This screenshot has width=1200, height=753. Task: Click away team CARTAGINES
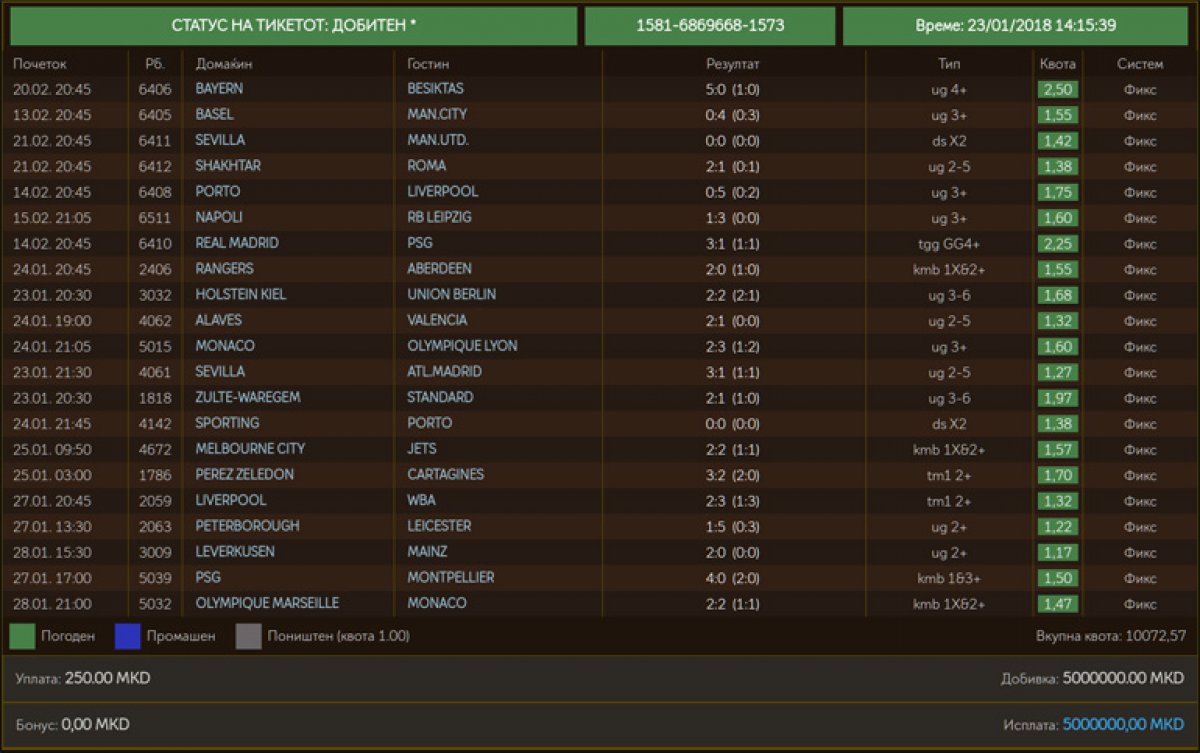pyautogui.click(x=445, y=475)
